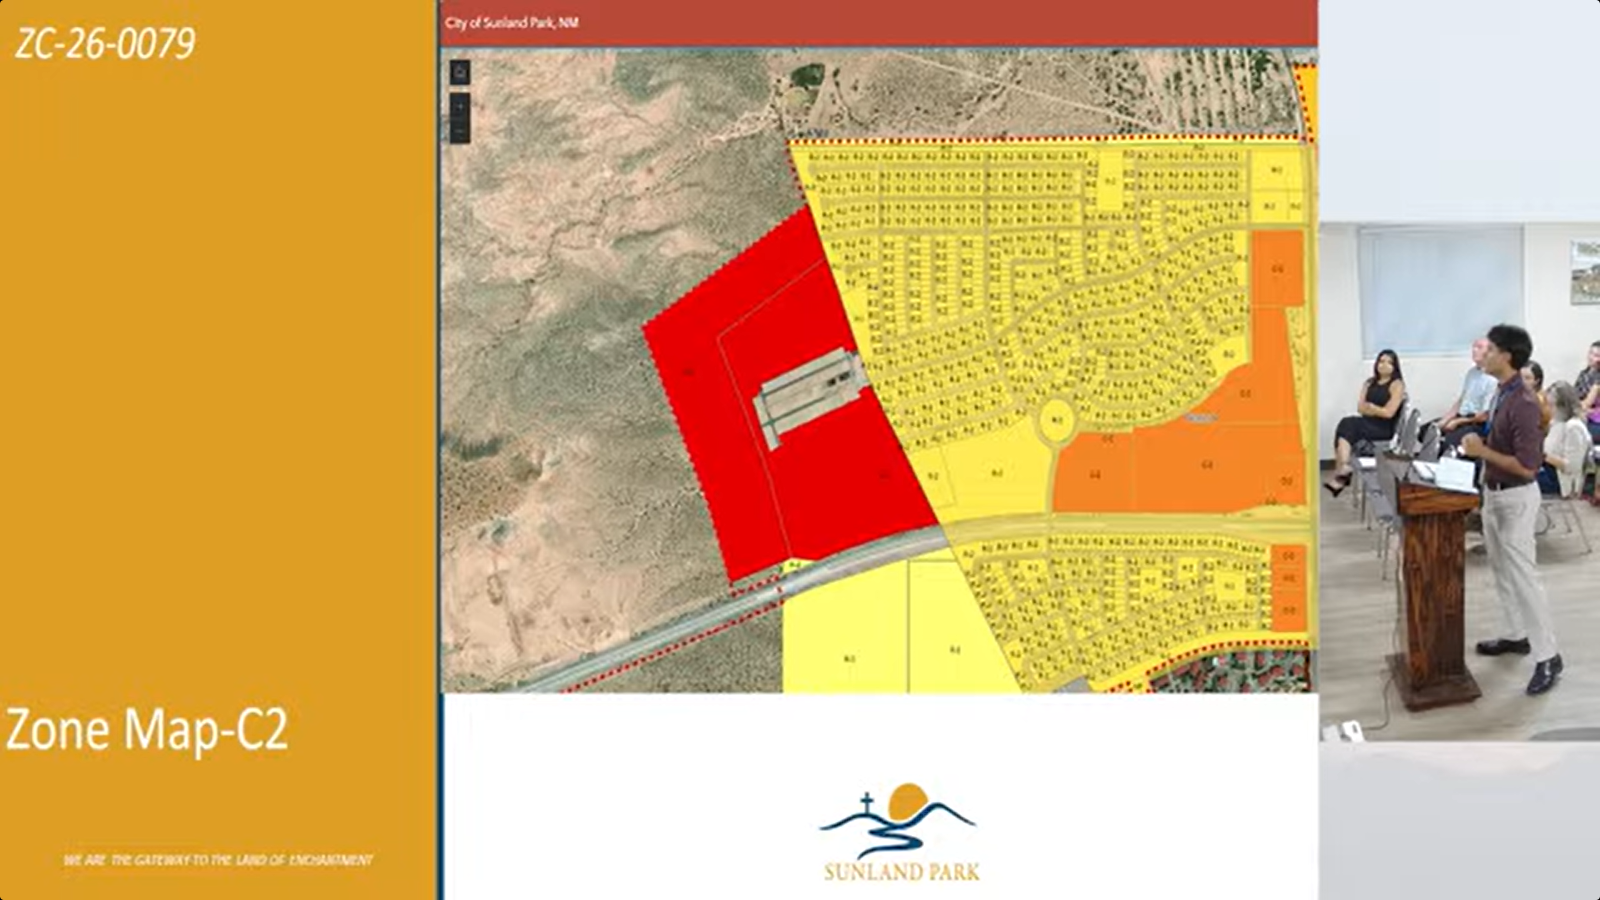Viewport: 1600px width, 900px height.
Task: Click the "Zone Map-C2" heading
Action: tap(147, 729)
